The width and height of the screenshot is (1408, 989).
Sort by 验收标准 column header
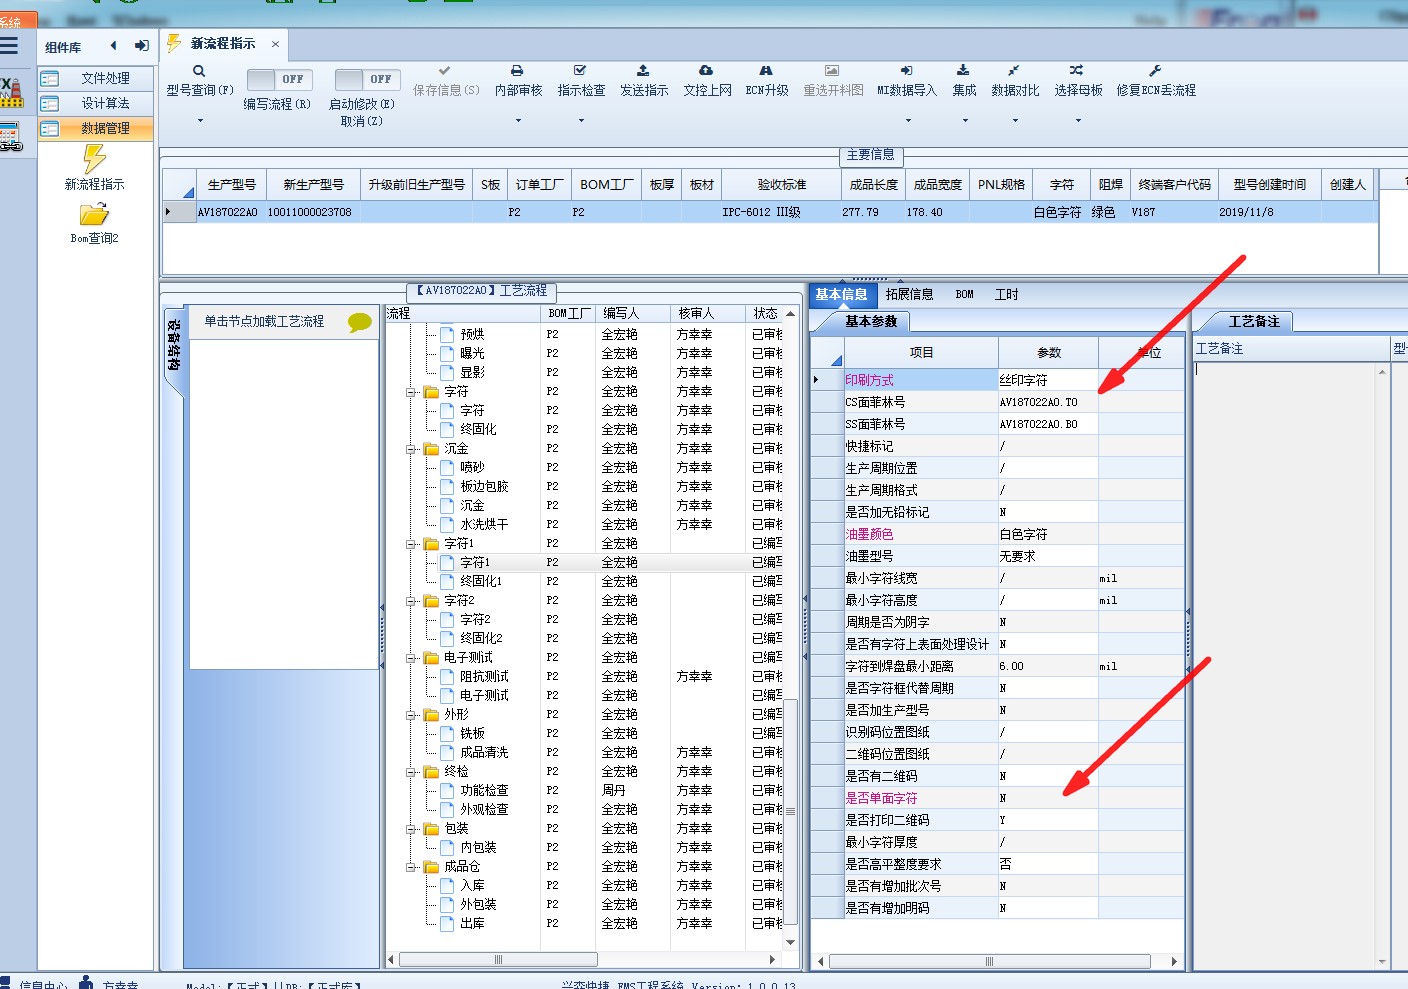pos(781,185)
